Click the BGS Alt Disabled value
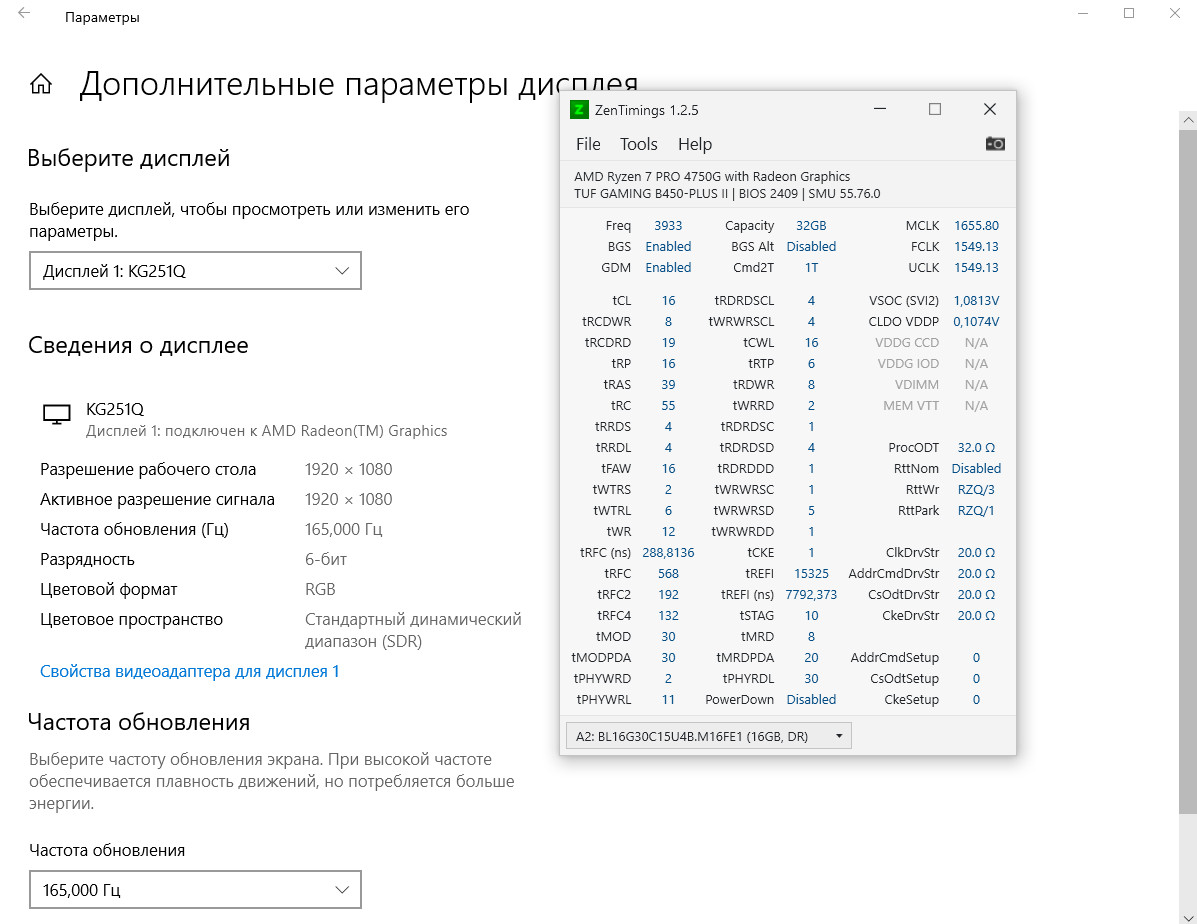This screenshot has height=924, width=1197. point(811,247)
